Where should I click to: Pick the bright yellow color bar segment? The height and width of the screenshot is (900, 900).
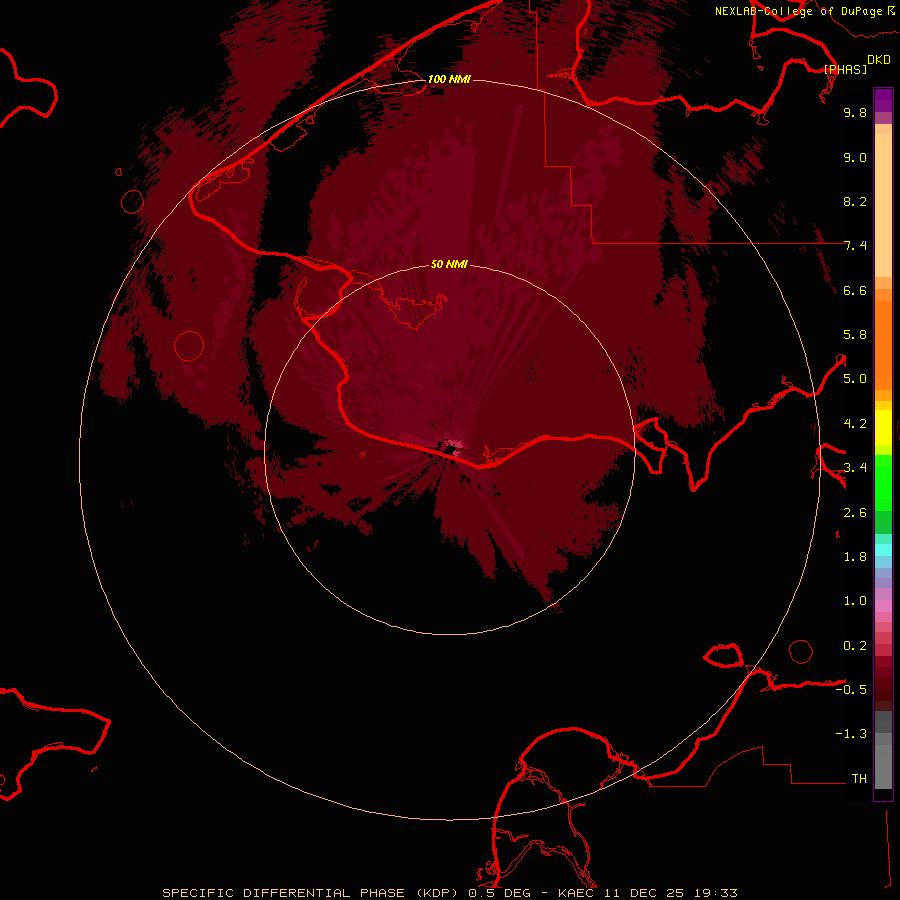coord(883,428)
